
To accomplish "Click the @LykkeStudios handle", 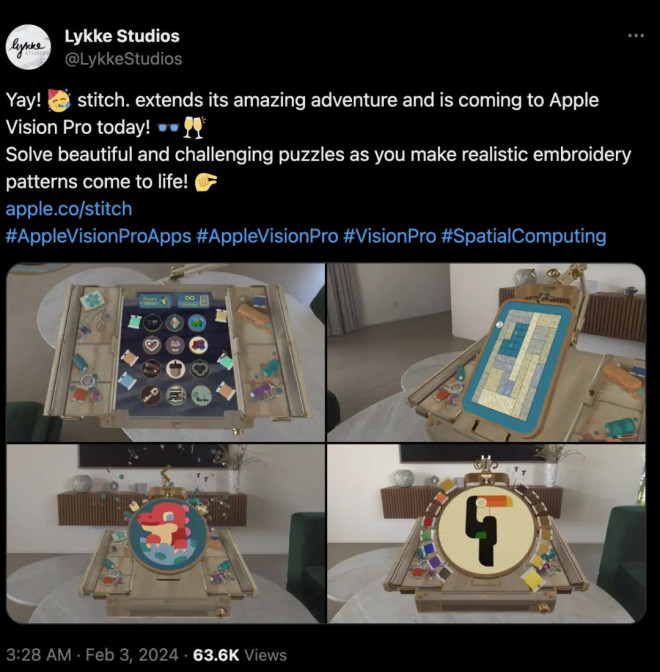I will (123, 59).
